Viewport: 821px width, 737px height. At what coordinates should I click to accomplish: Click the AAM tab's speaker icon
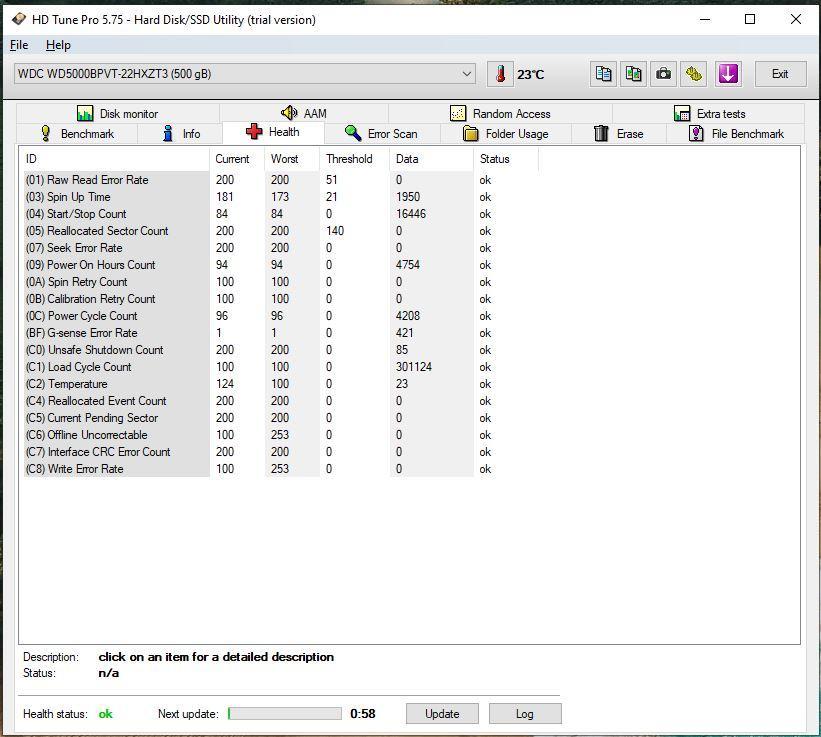pyautogui.click(x=289, y=113)
